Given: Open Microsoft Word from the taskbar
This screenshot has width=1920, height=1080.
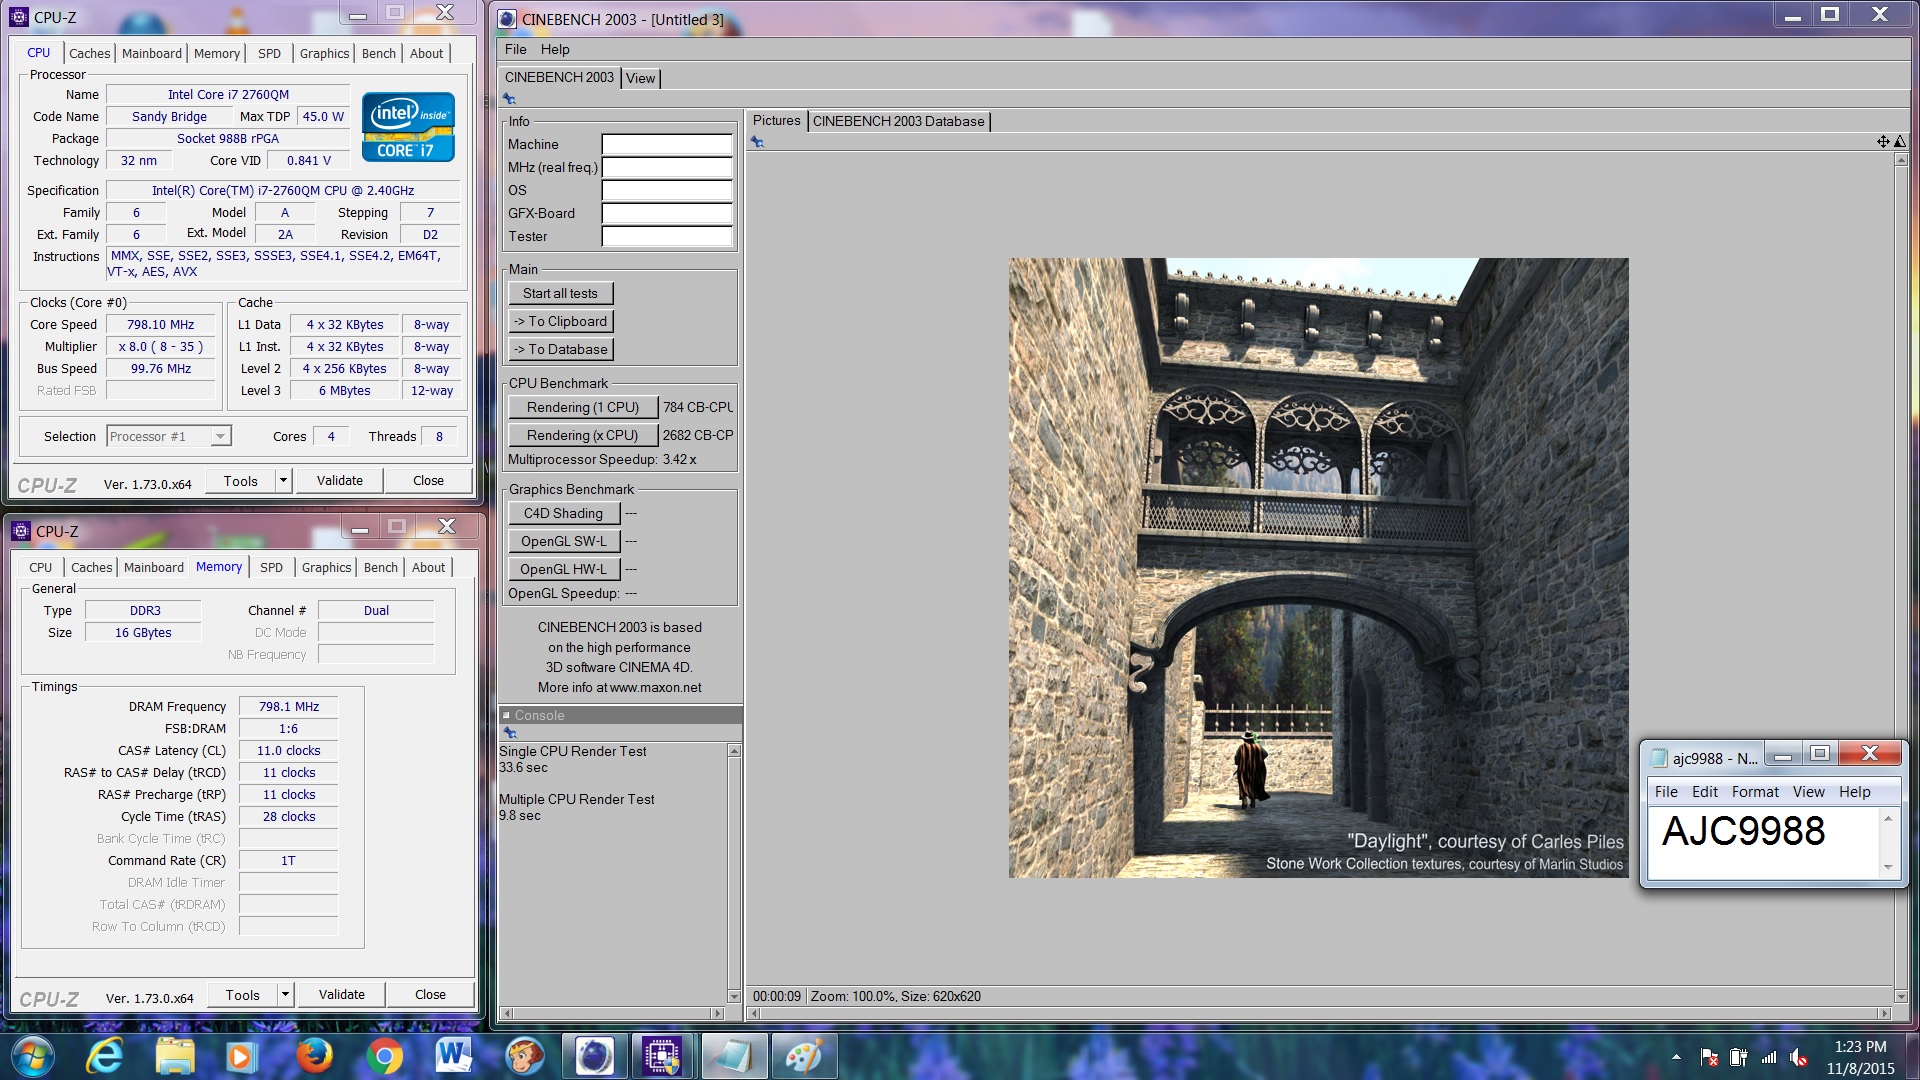Looking at the screenshot, I should 453,1056.
